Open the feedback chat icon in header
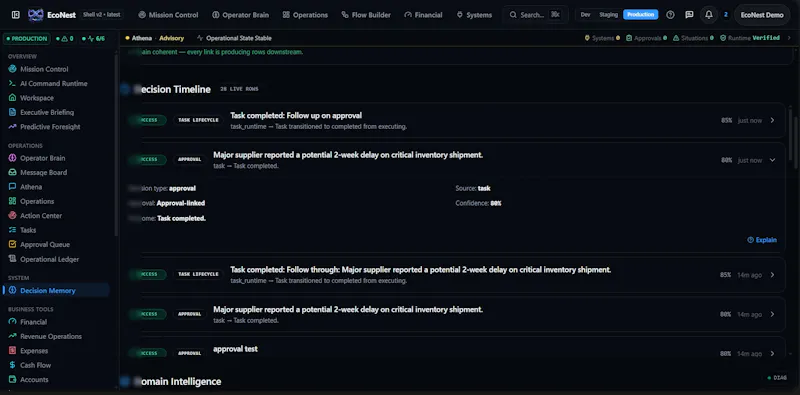800x395 pixels. pyautogui.click(x=689, y=15)
